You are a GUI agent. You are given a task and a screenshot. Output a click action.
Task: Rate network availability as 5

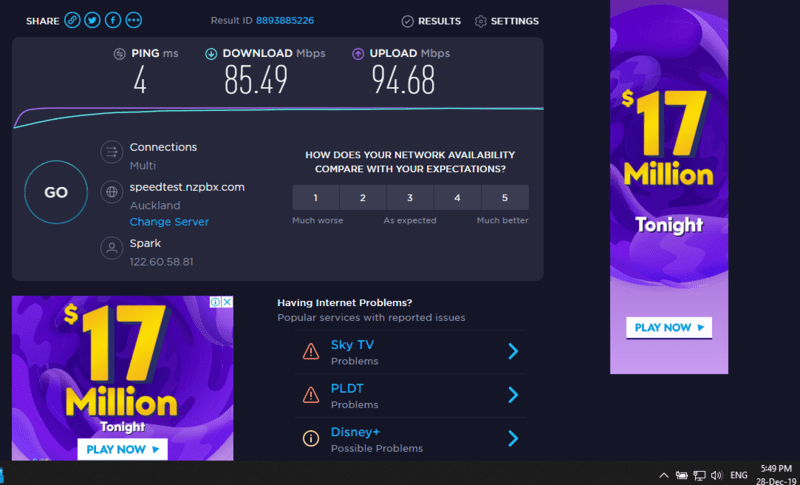point(505,197)
